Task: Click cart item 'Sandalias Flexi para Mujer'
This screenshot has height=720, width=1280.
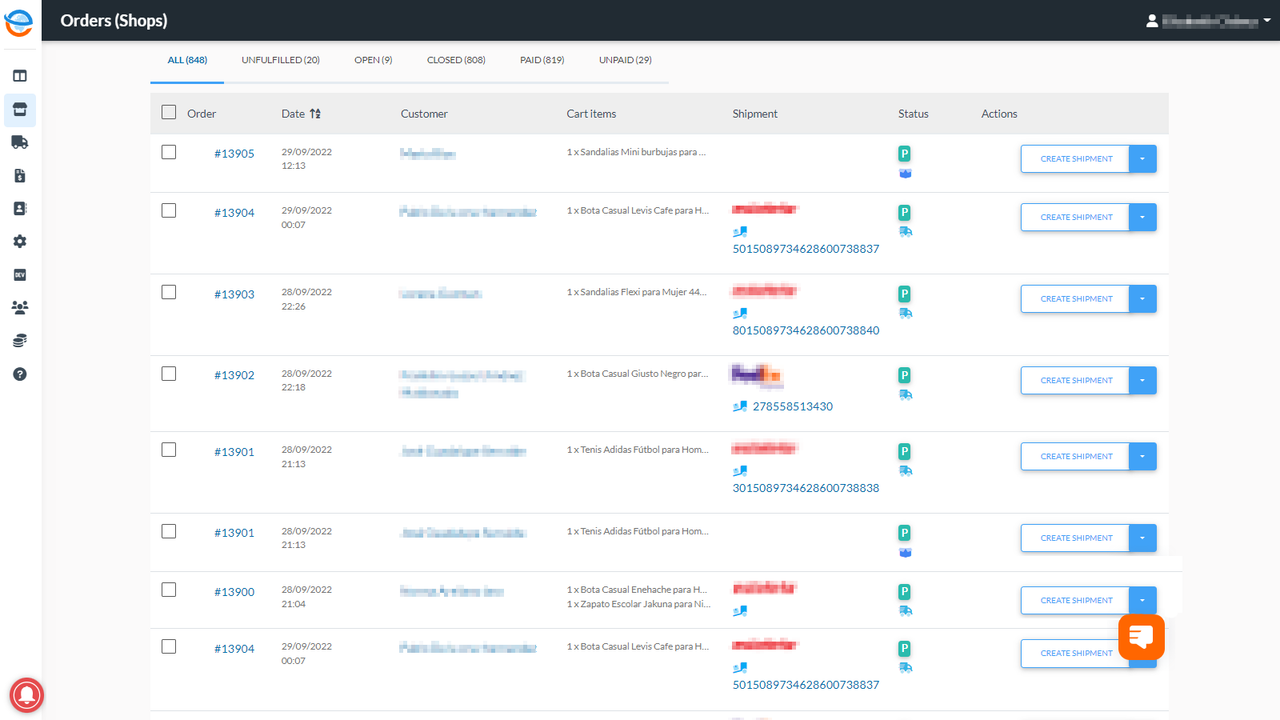Action: 638,292
